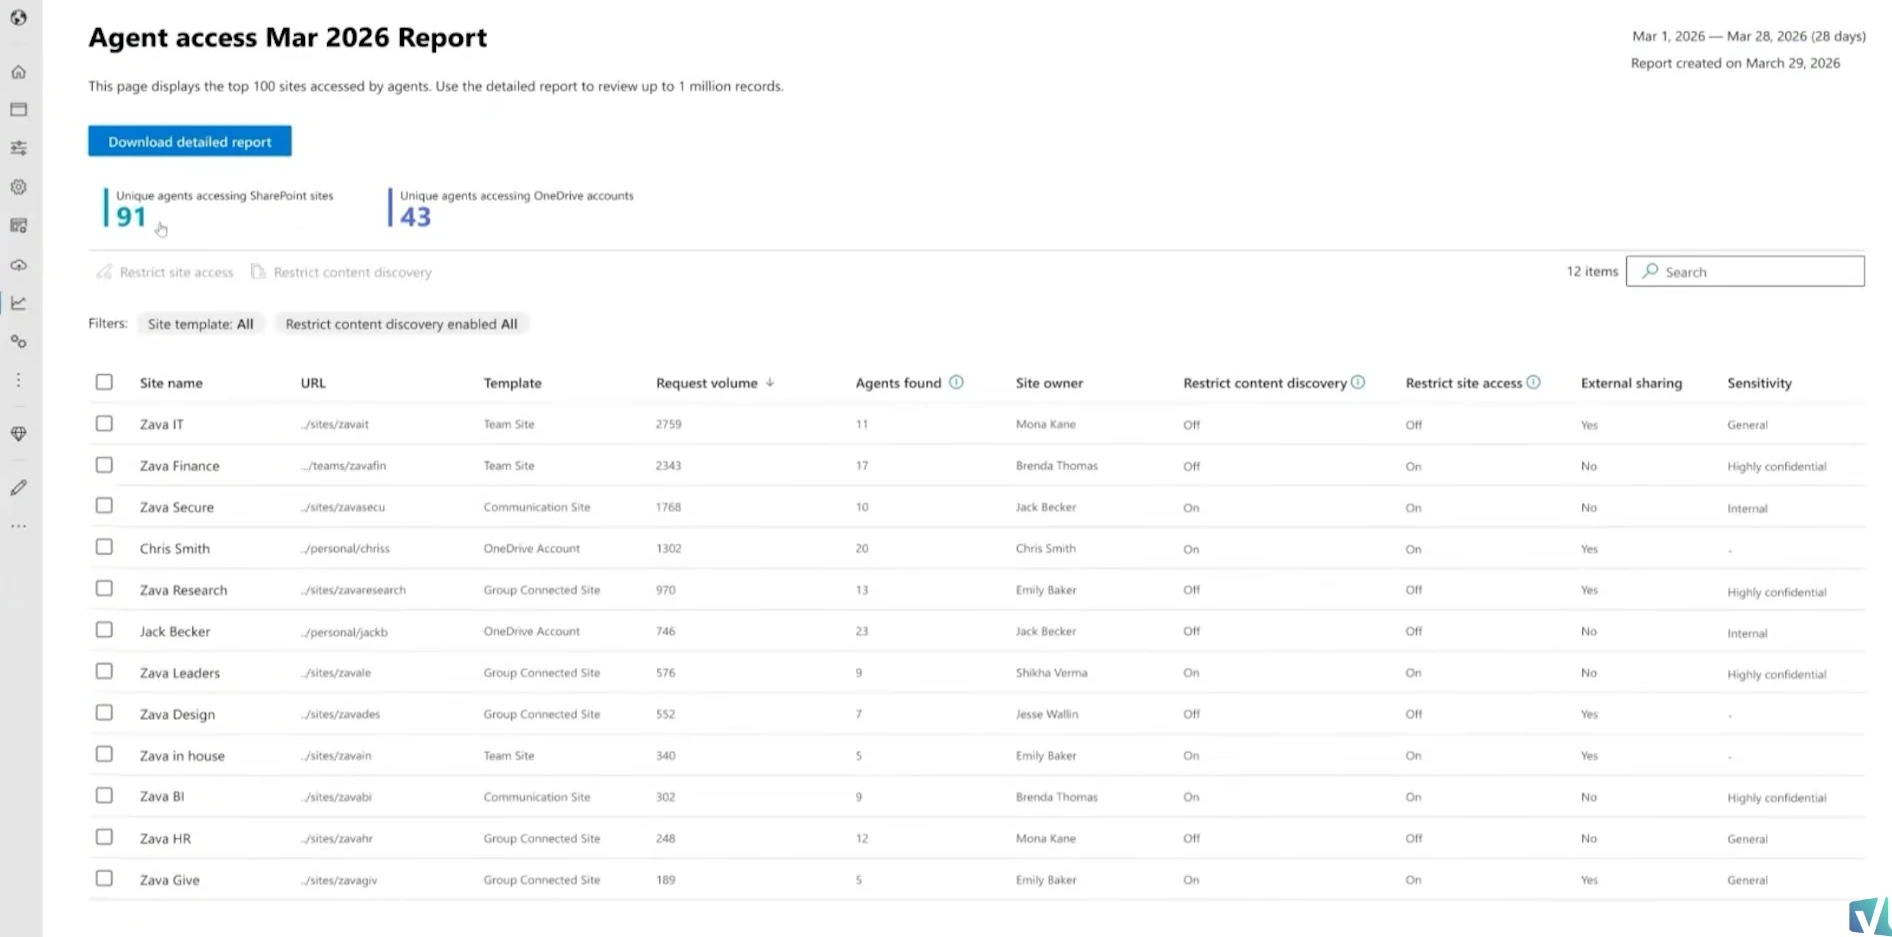Image resolution: width=1892 pixels, height=937 pixels.
Task: Click the Agents found info icon
Action: click(956, 382)
